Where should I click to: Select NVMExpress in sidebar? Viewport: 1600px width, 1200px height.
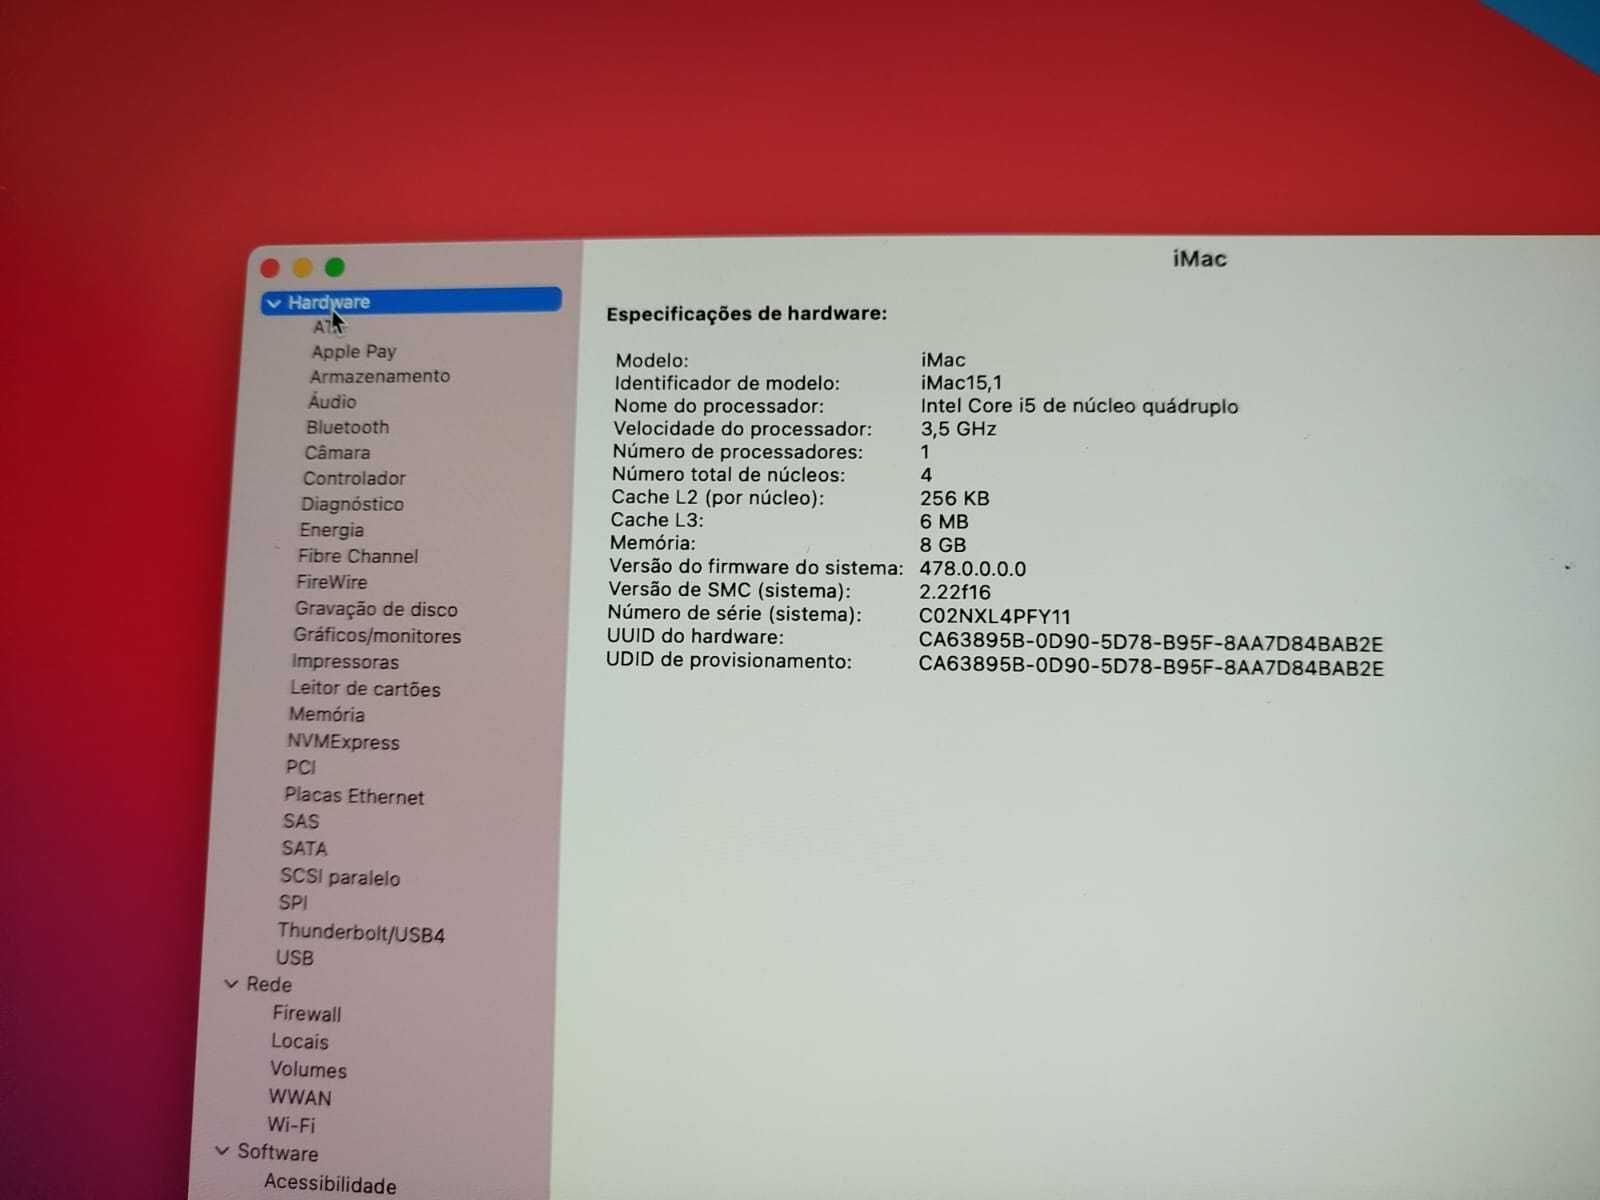pos(343,742)
